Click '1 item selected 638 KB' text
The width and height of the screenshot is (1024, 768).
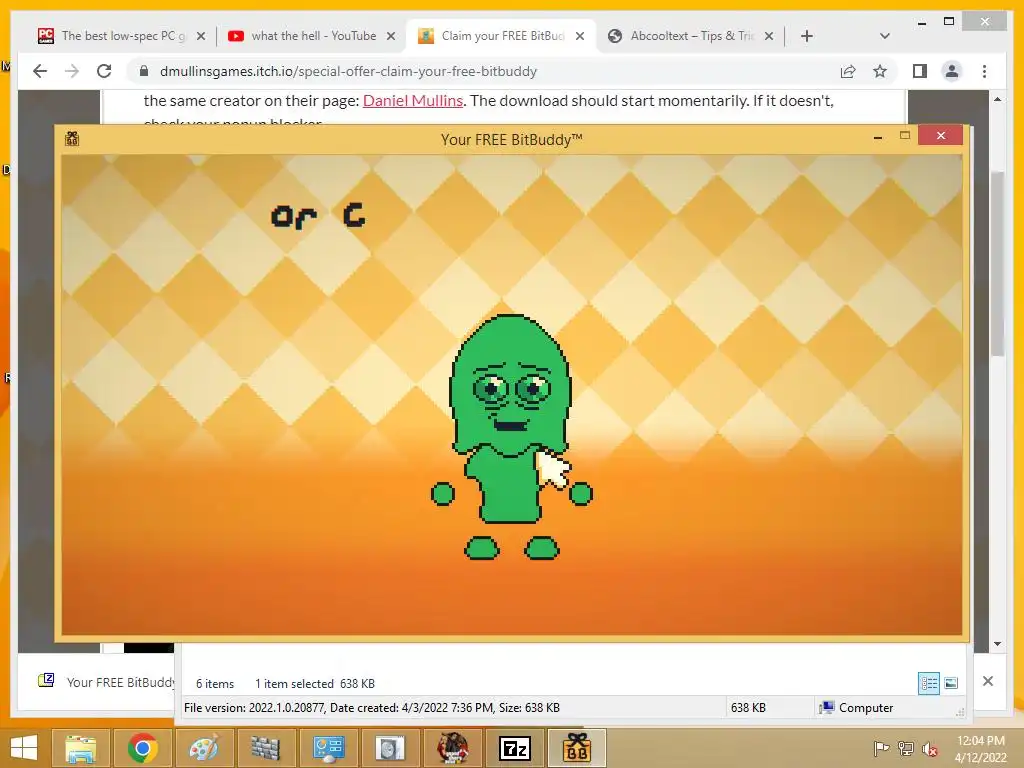coord(315,684)
